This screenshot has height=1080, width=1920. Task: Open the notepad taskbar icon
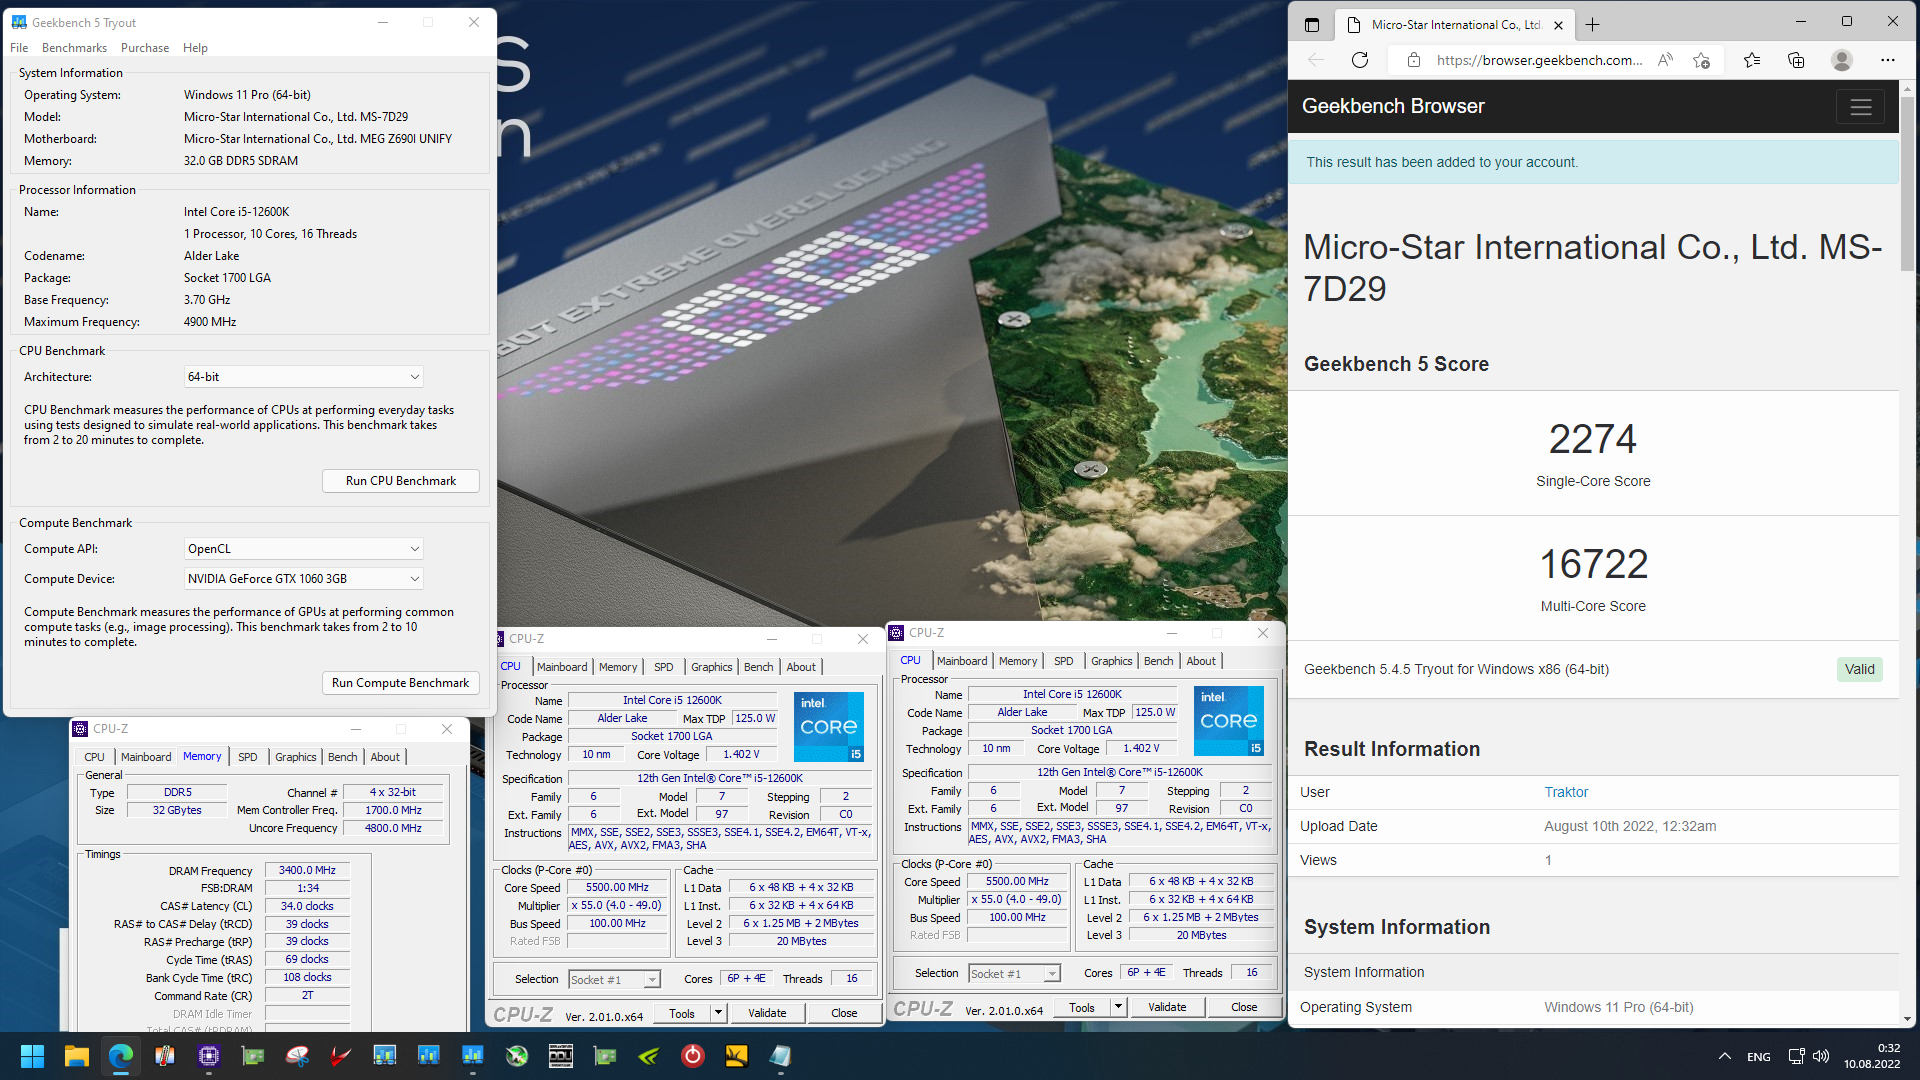pyautogui.click(x=780, y=1056)
